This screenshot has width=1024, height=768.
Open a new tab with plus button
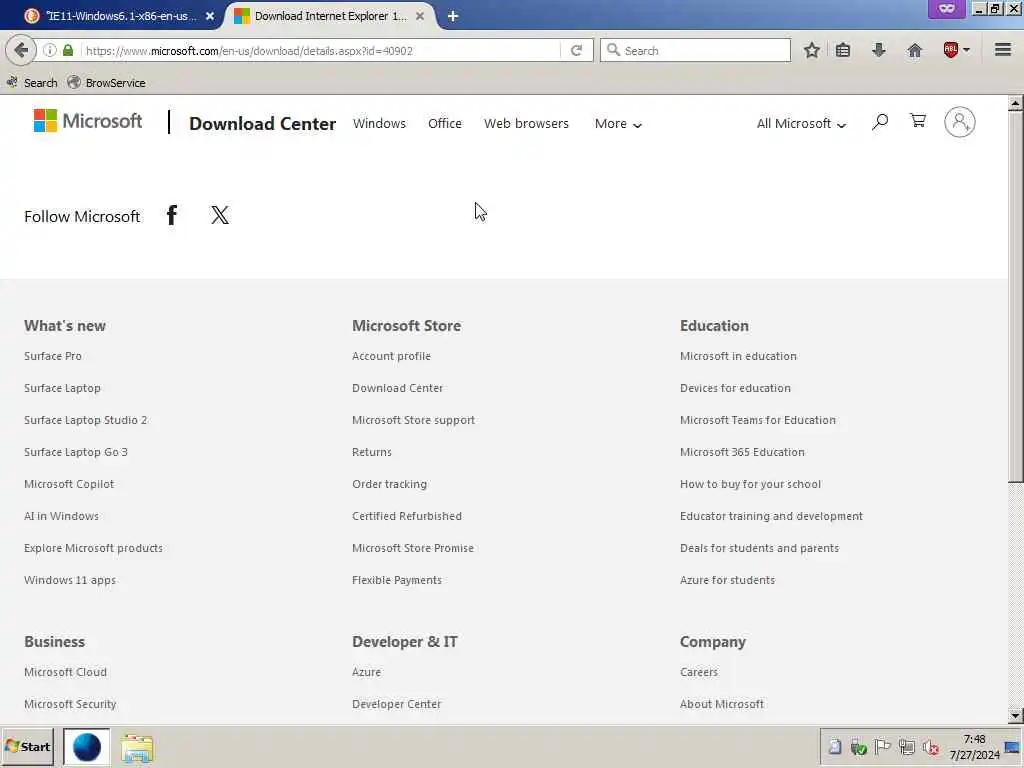(x=453, y=16)
